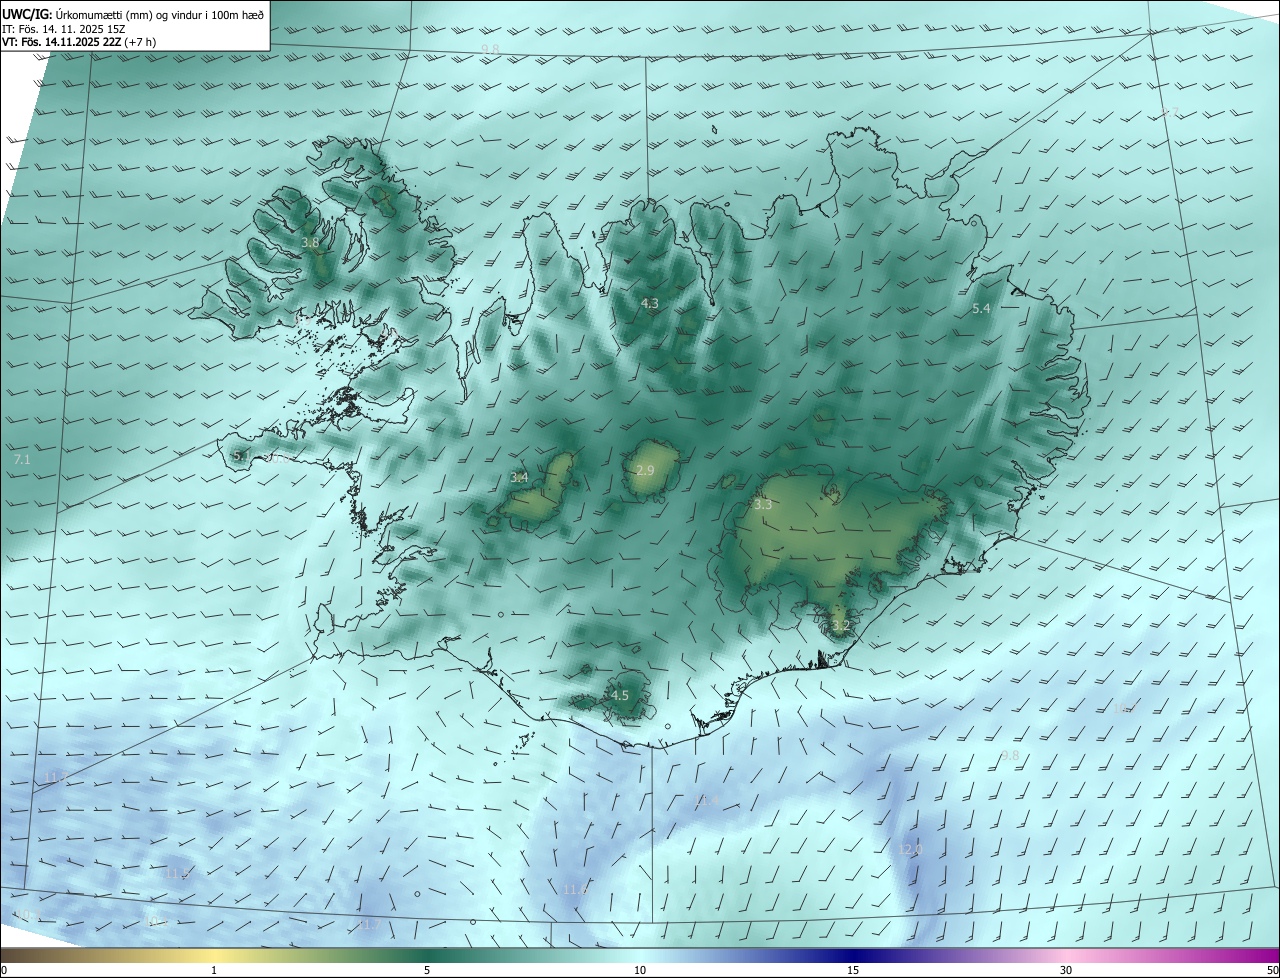Click the 30 tick on the colour scale

[1066, 970]
